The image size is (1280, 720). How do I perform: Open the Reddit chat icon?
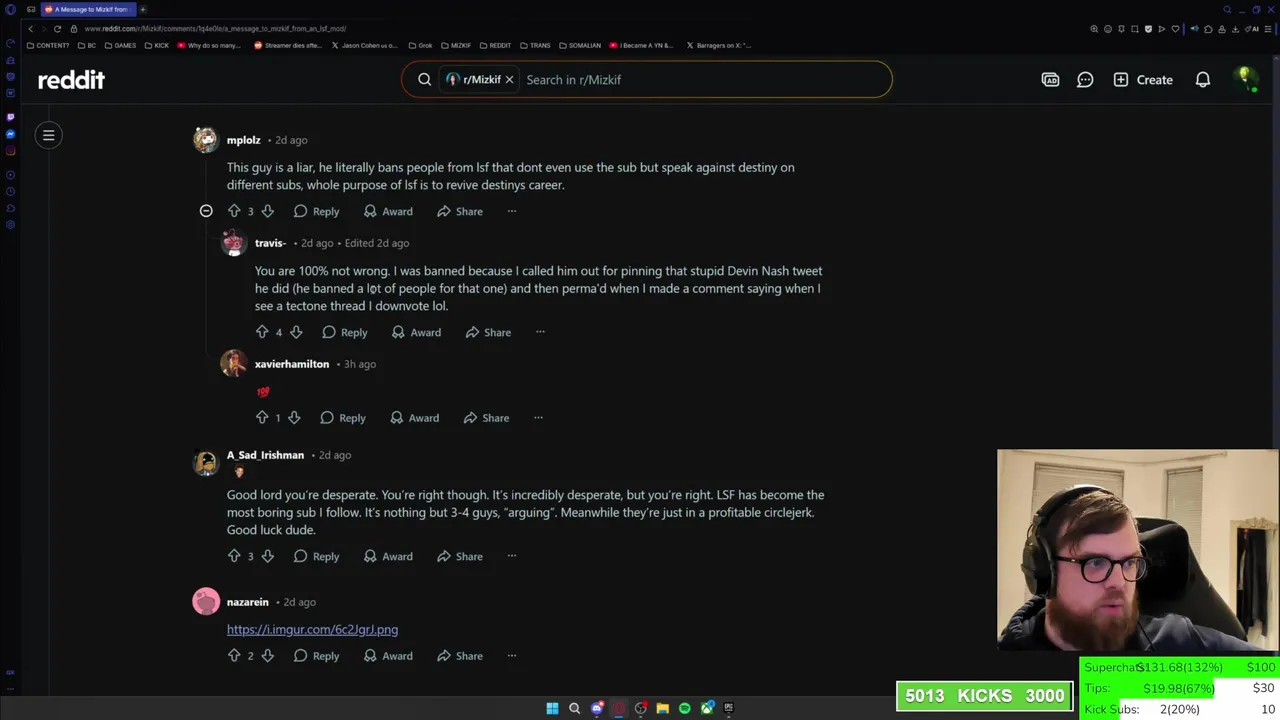(1085, 80)
